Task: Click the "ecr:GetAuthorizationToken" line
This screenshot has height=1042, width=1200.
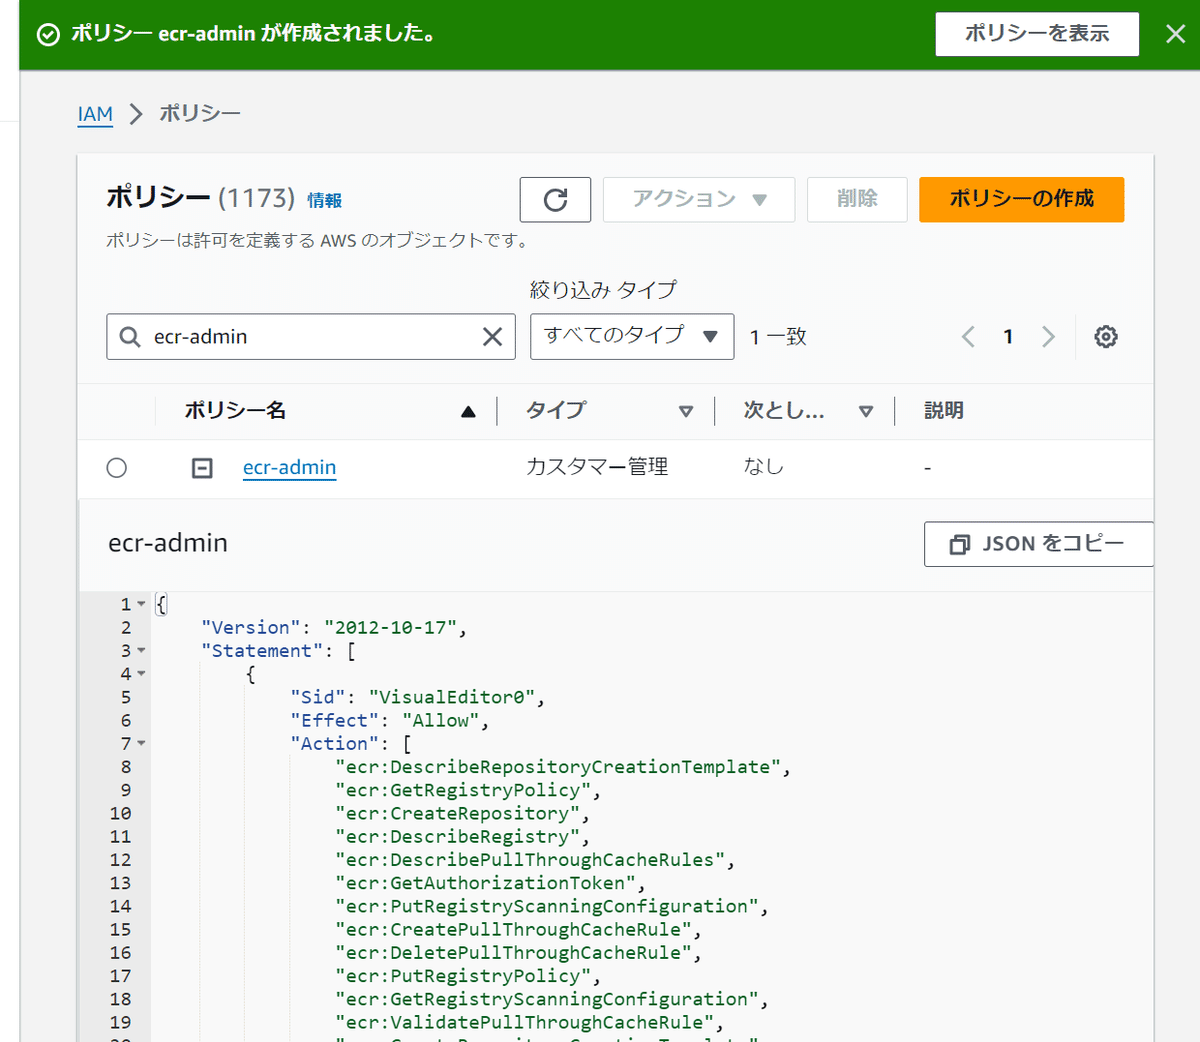Action: [491, 883]
